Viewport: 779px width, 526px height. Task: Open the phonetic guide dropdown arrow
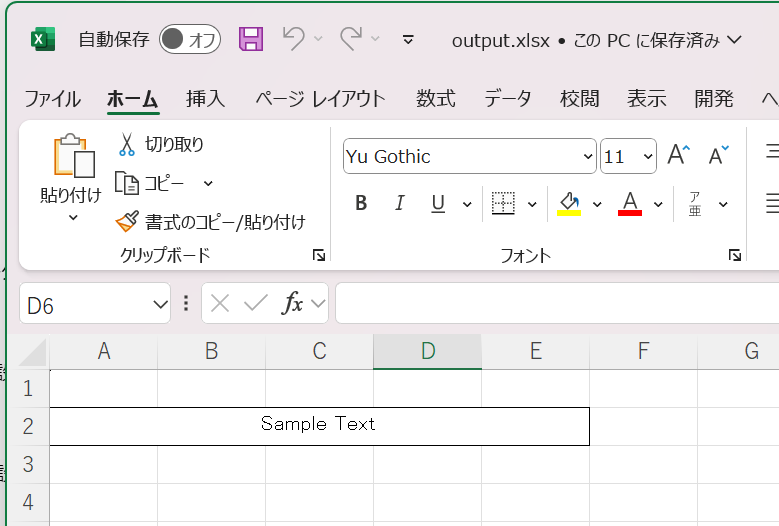tap(723, 204)
